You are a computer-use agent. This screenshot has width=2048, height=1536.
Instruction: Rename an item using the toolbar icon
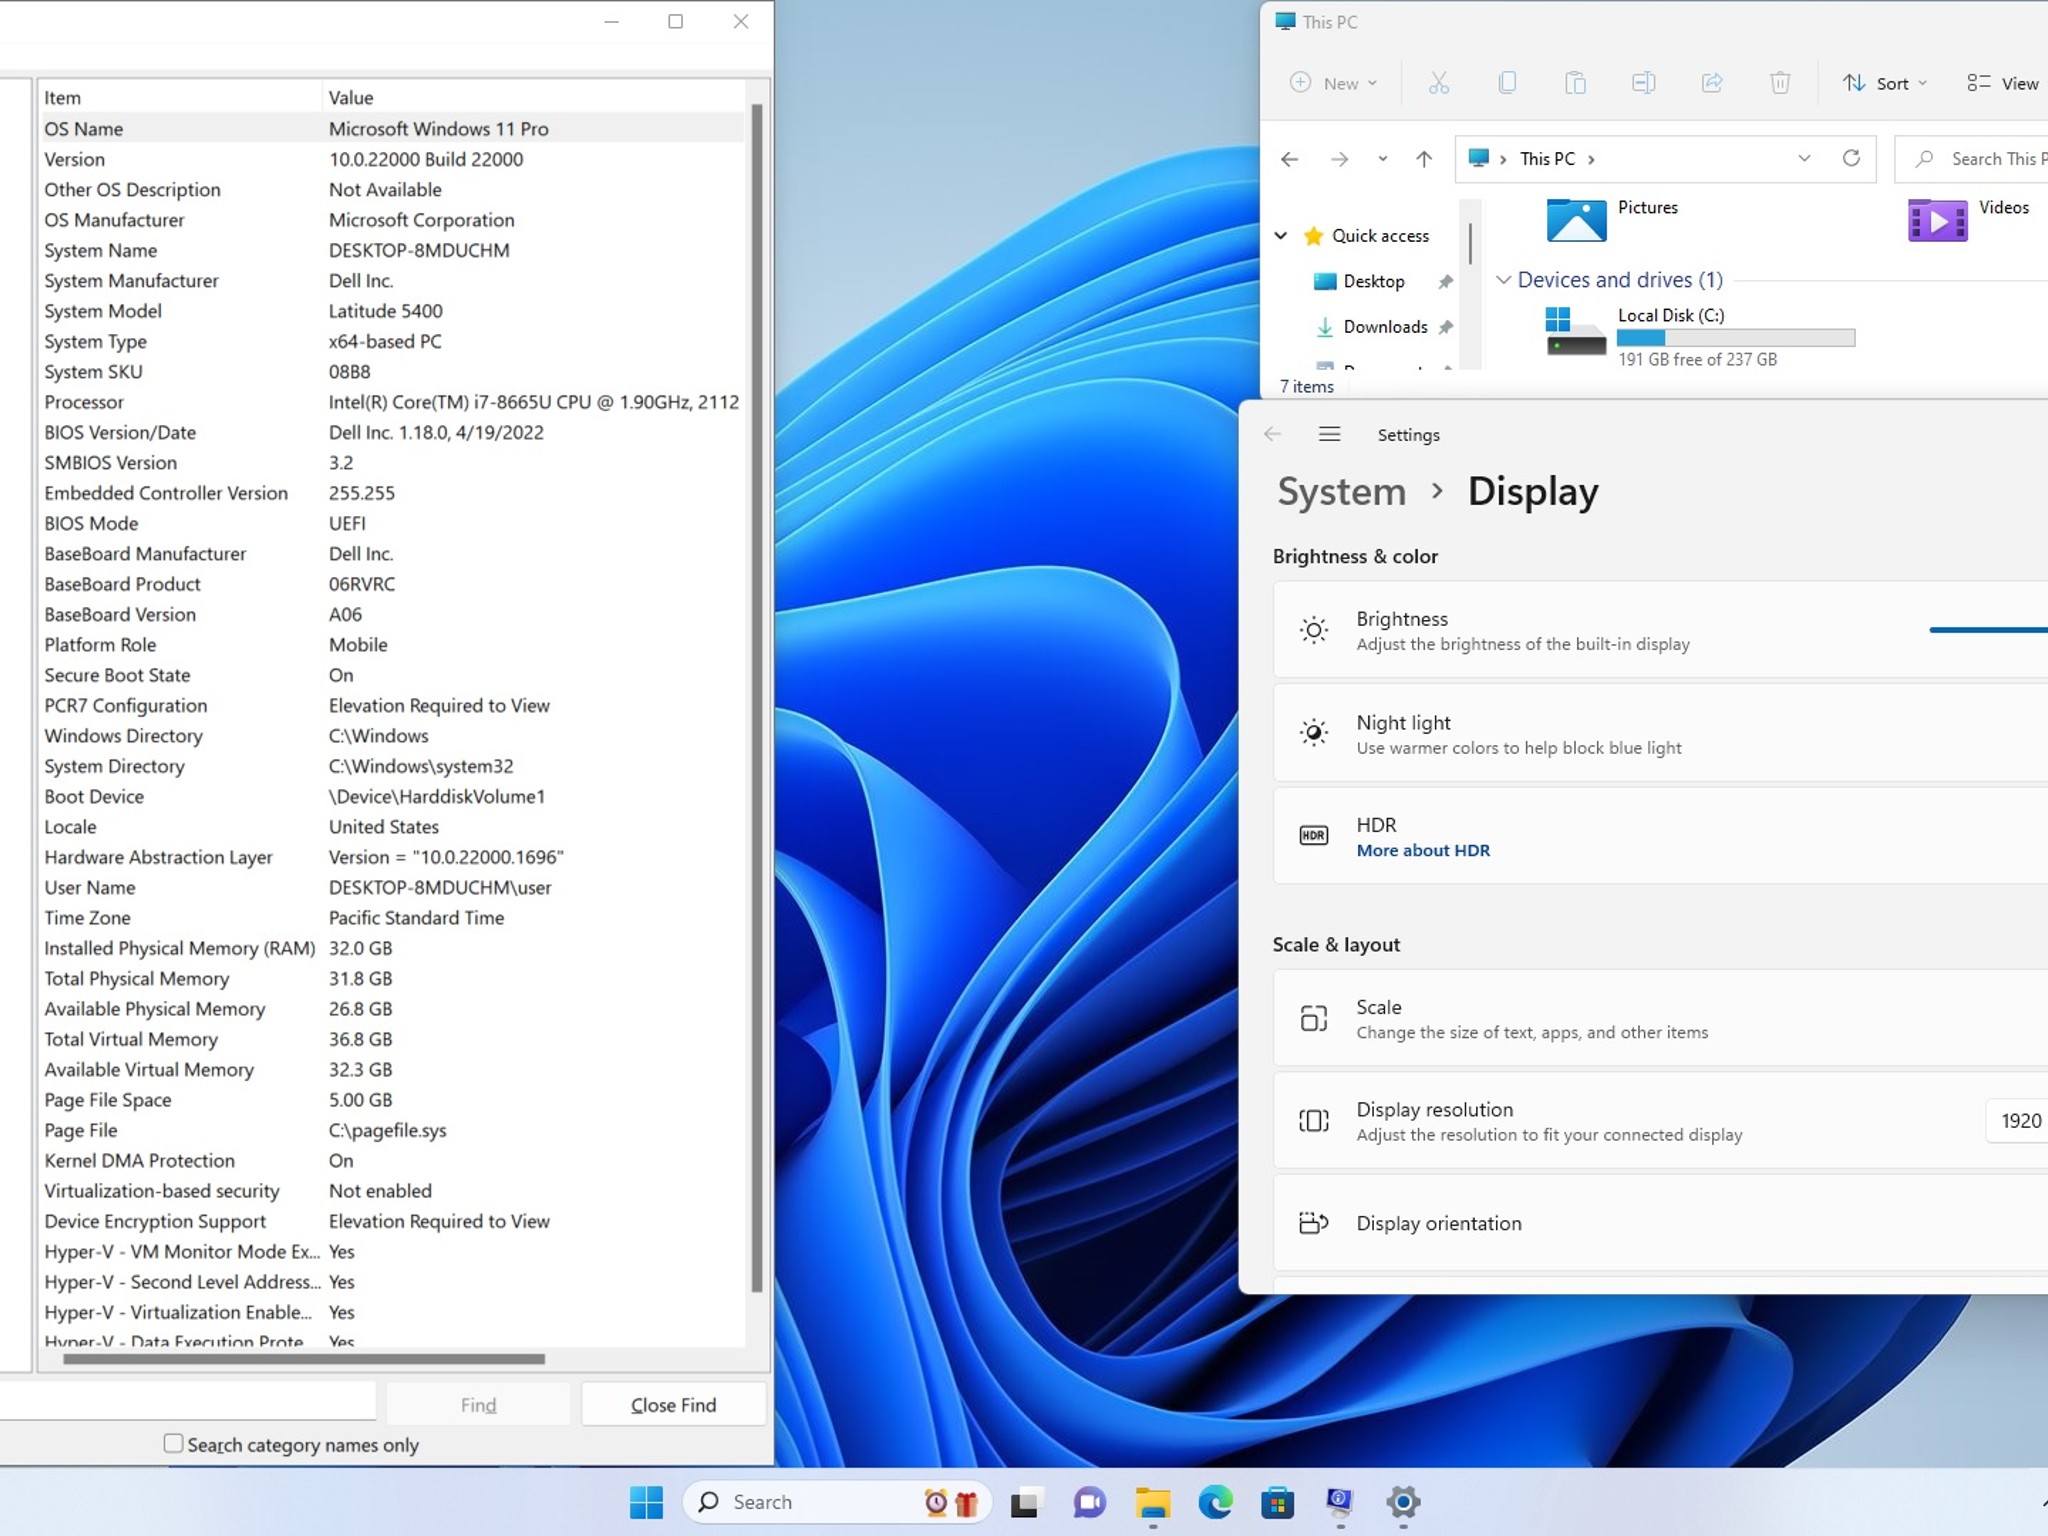click(1644, 83)
